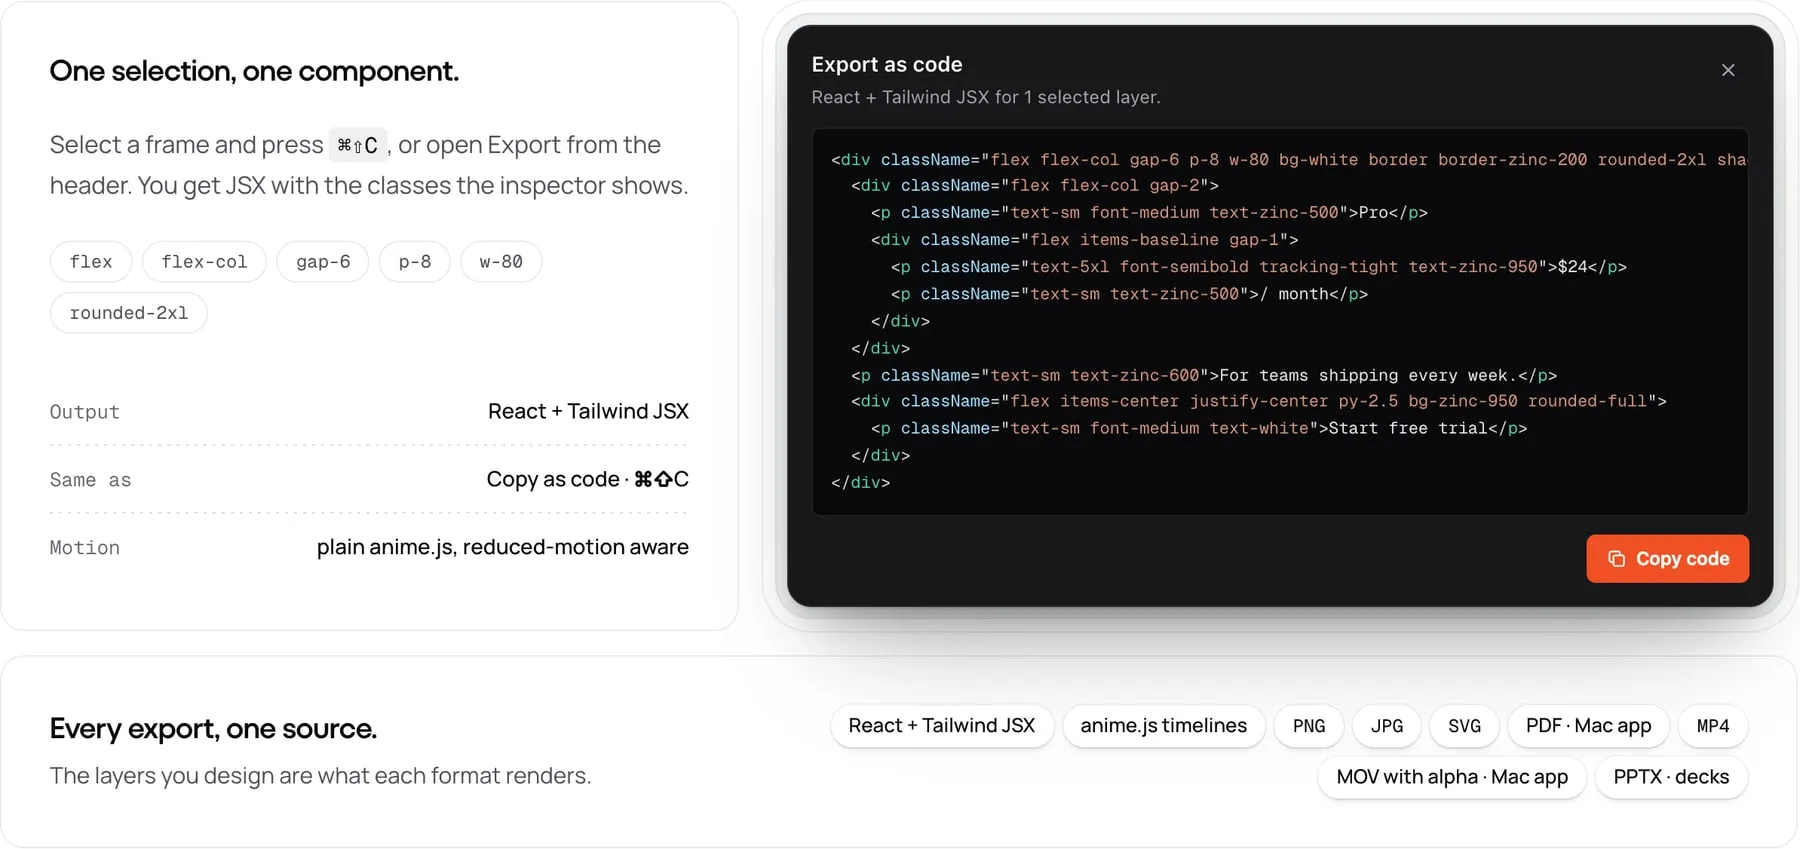Click the code line containing '$24'
The width and height of the screenshot is (1800, 849).
(x=1259, y=267)
